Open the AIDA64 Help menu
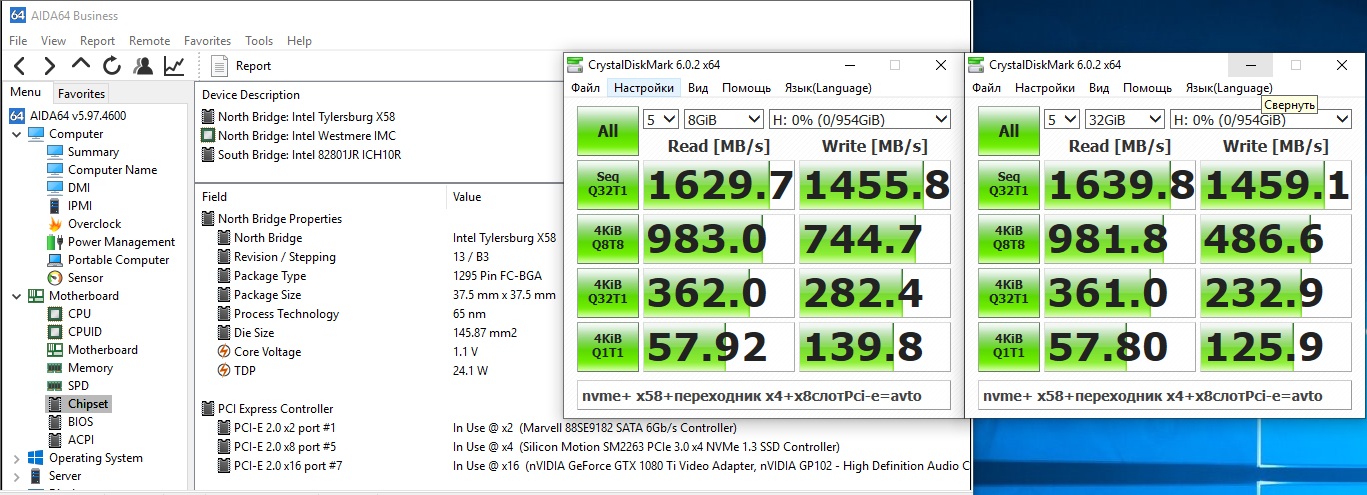Image resolution: width=1367 pixels, height=495 pixels. [x=299, y=41]
